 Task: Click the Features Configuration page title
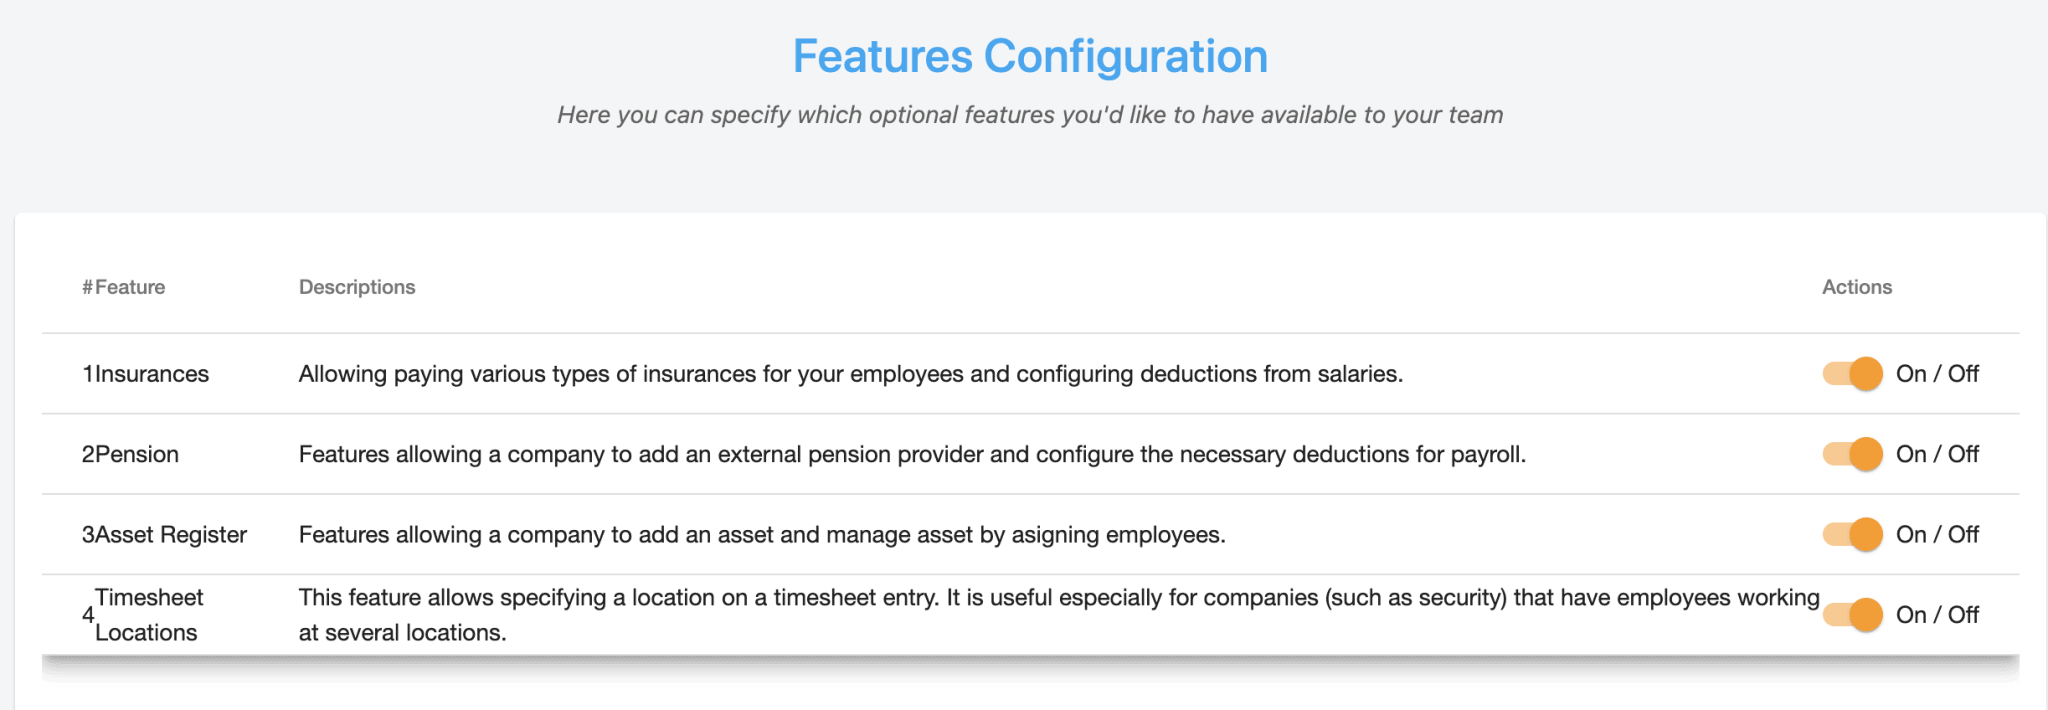pyautogui.click(x=1028, y=57)
